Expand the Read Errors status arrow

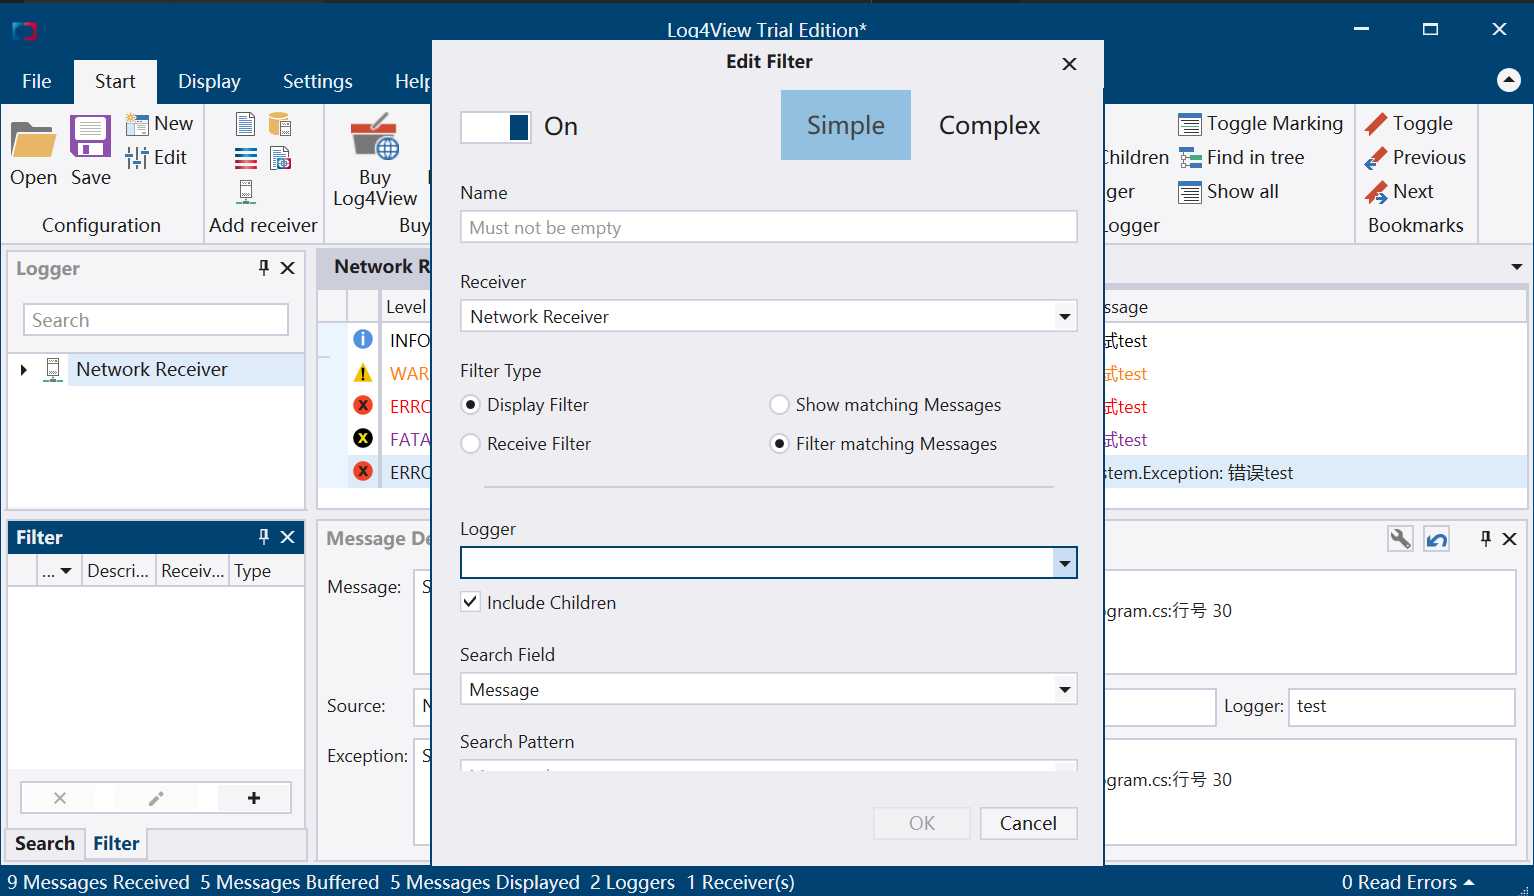[x=1469, y=882]
